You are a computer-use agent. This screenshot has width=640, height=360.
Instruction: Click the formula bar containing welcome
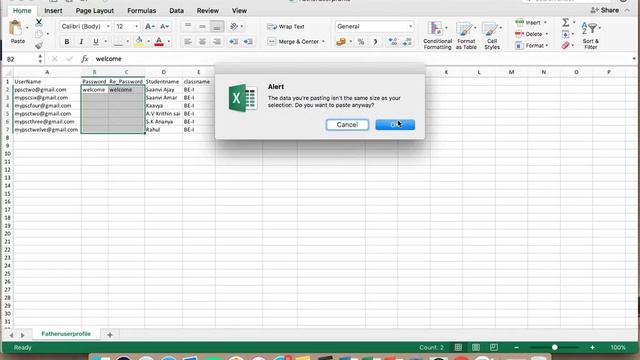(363, 59)
